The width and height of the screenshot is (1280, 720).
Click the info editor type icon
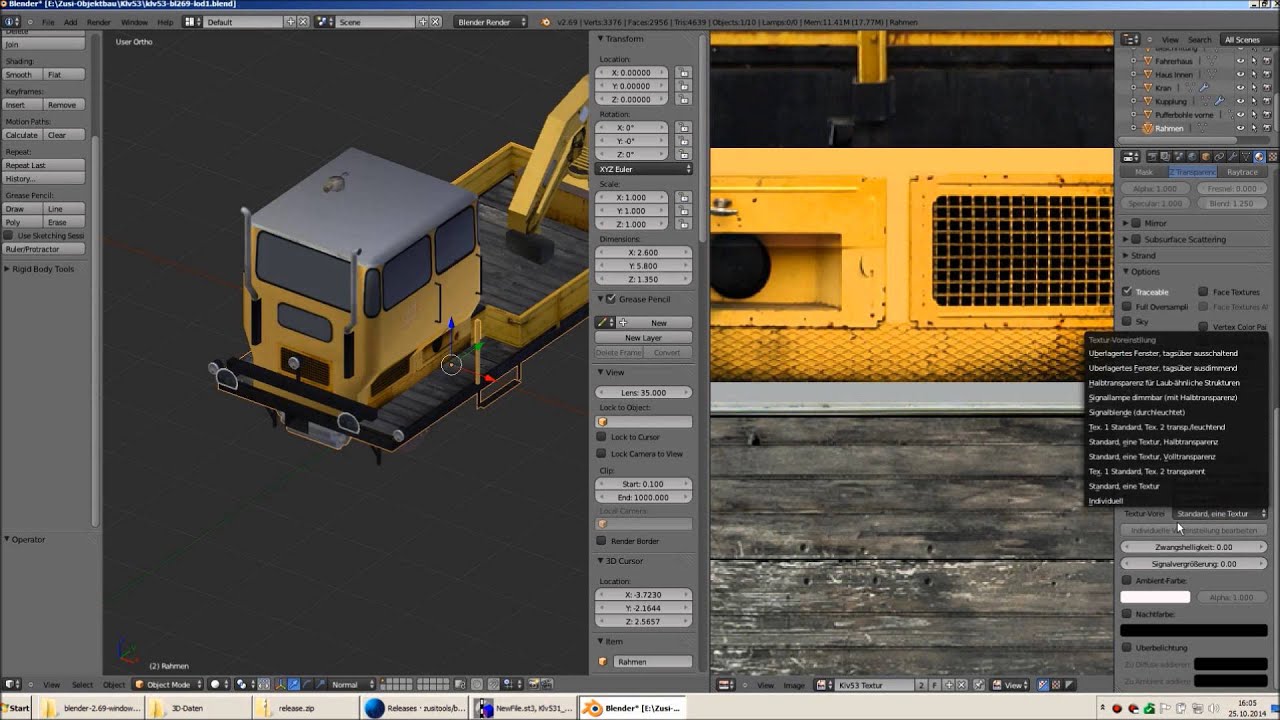tap(11, 21)
